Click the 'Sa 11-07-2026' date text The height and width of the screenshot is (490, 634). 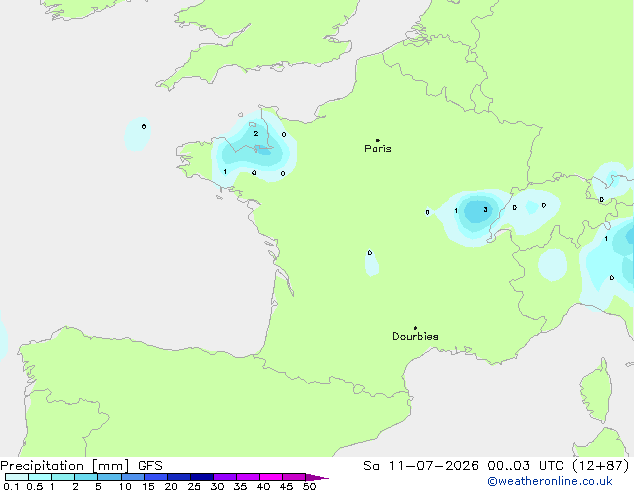[421, 466]
